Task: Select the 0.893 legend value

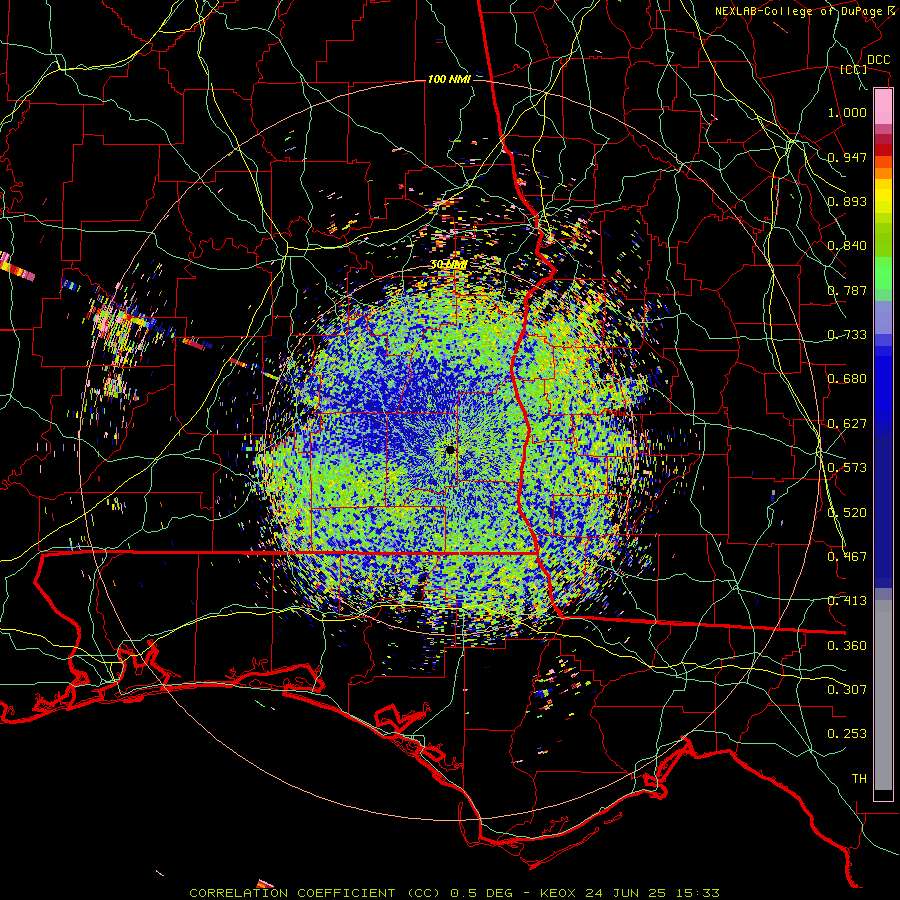Action: (847, 201)
